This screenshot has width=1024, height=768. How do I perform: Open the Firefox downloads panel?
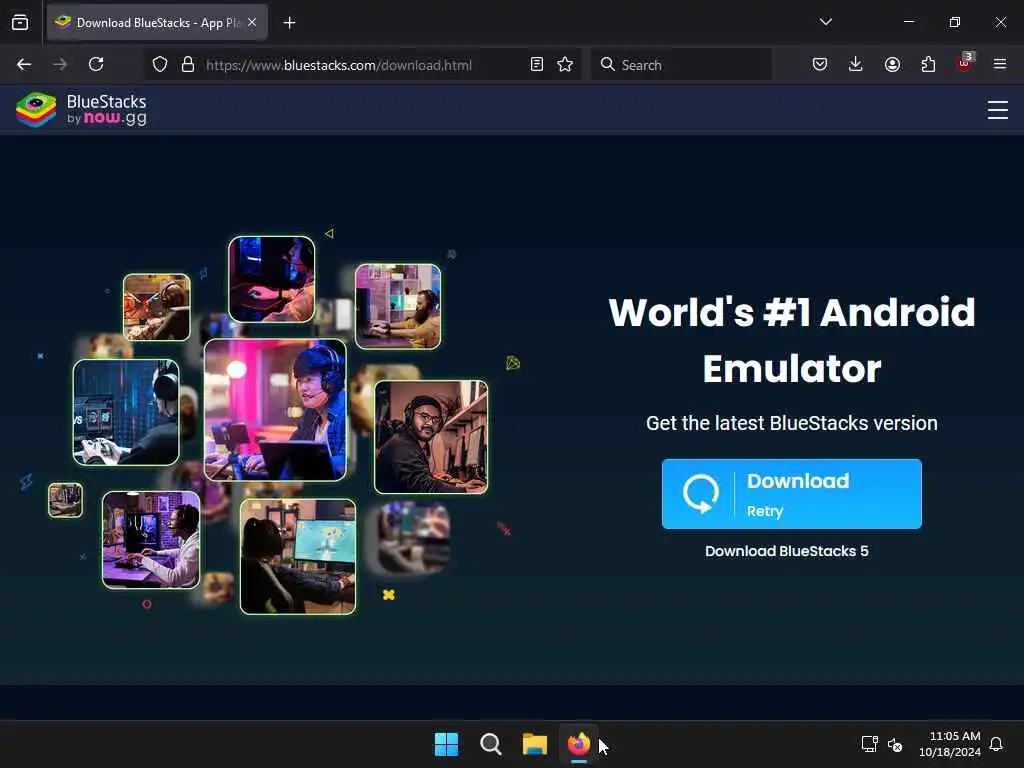pyautogui.click(x=856, y=64)
